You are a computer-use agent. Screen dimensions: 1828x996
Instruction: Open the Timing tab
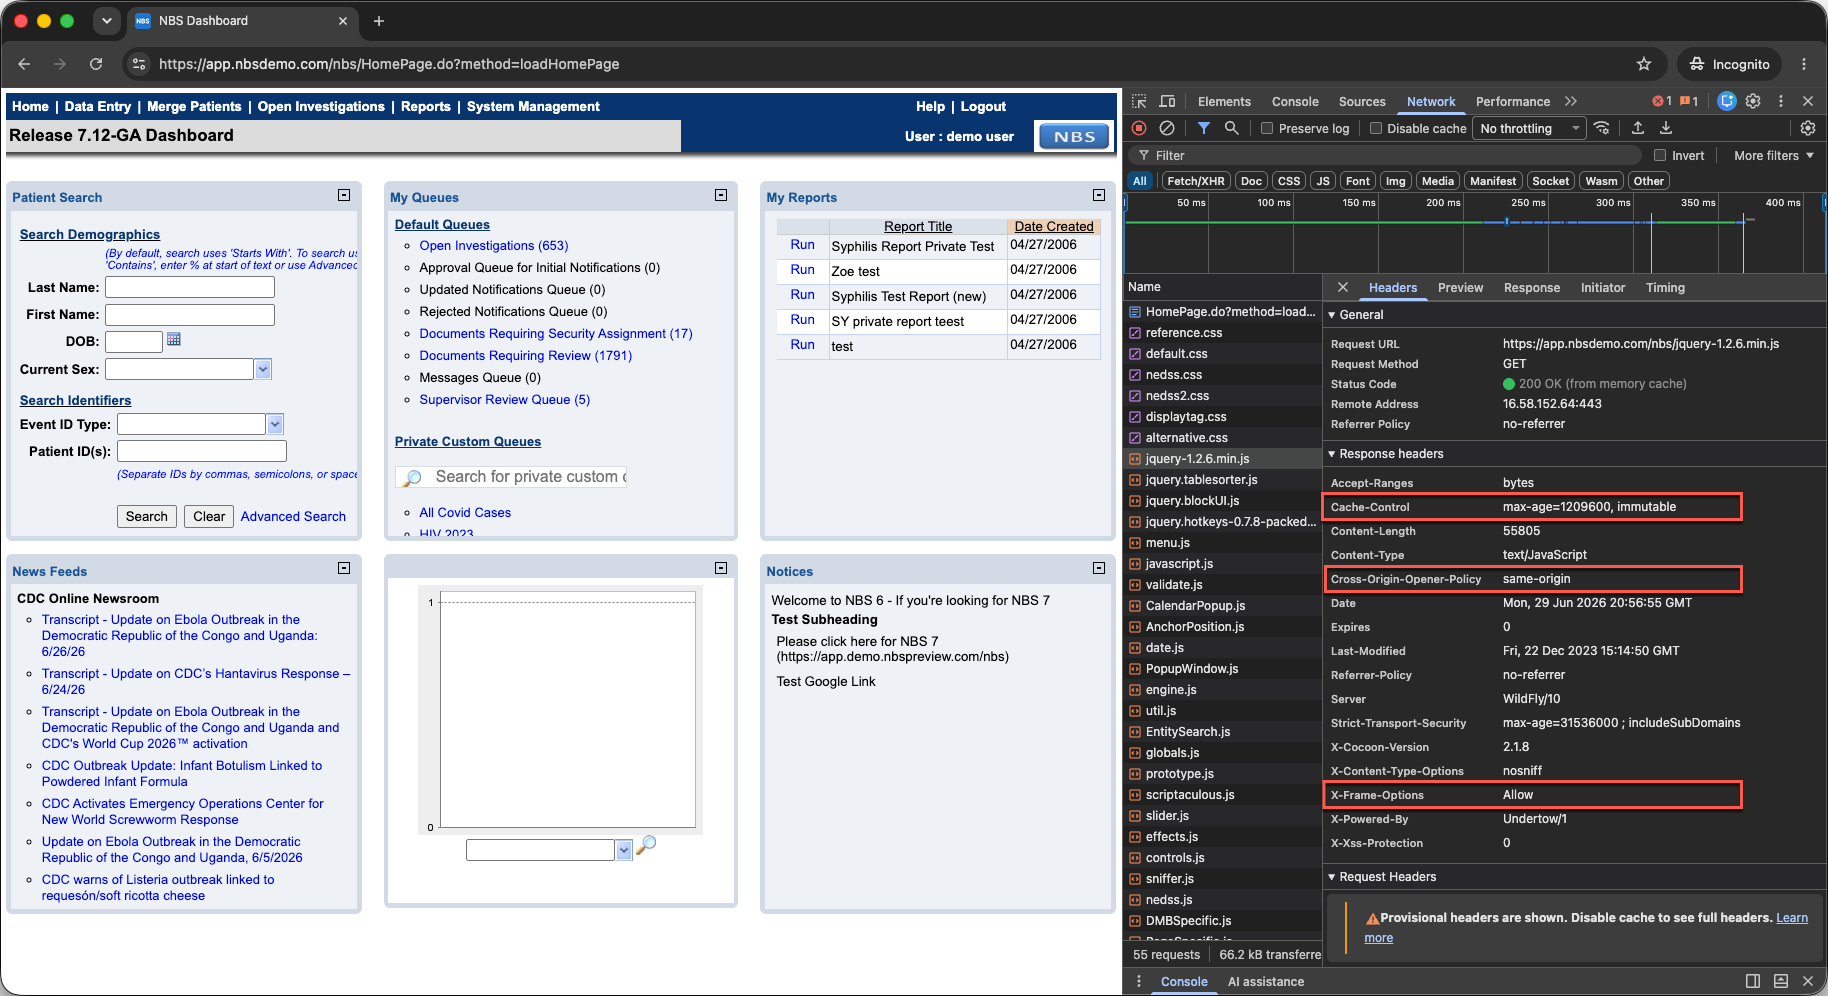click(1665, 287)
